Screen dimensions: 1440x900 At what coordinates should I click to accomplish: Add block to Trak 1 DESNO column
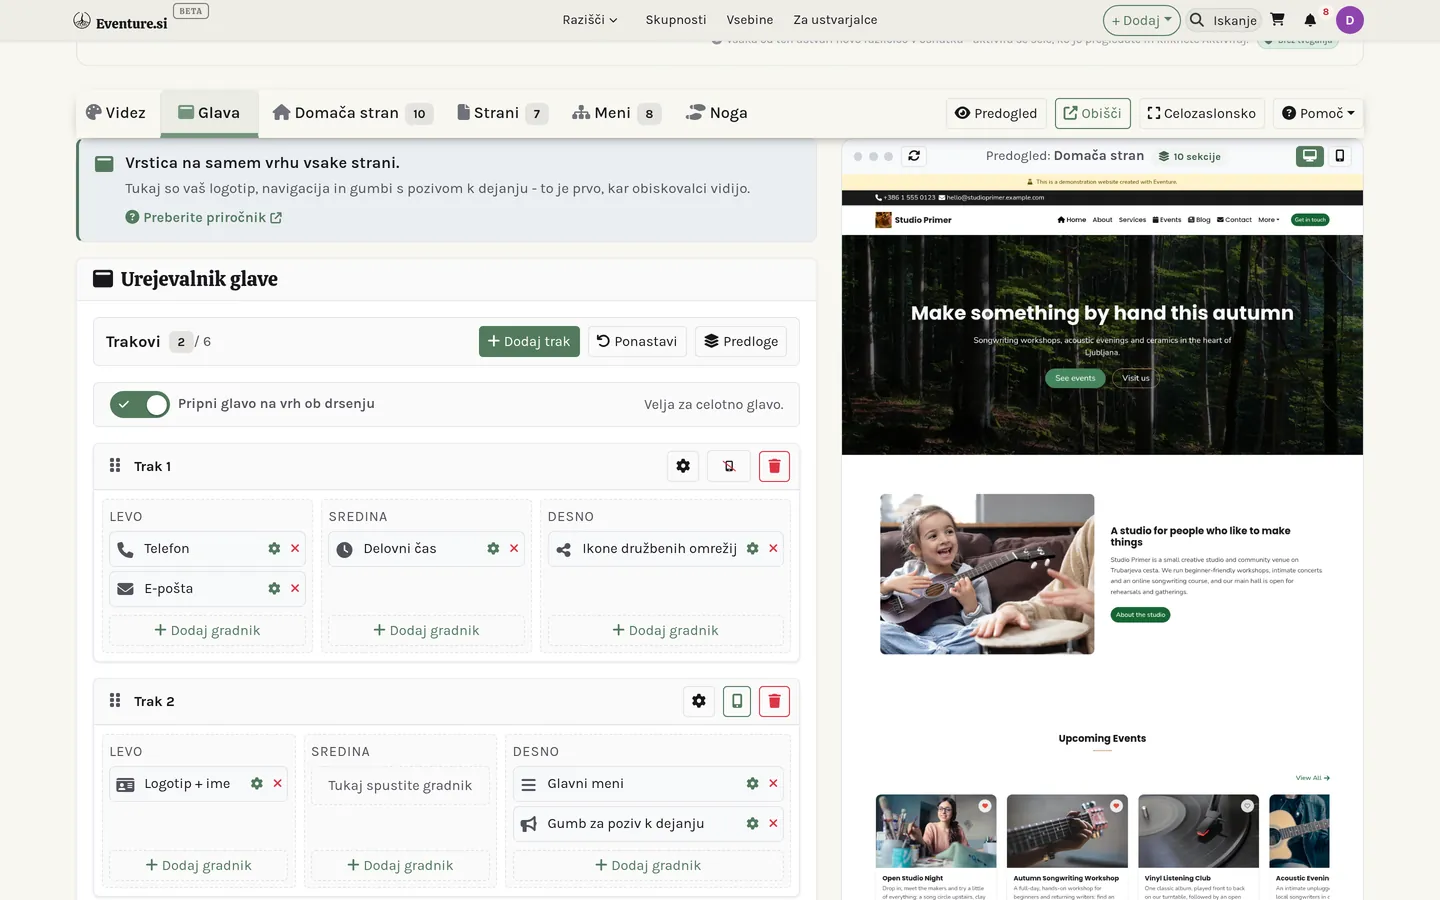click(x=665, y=631)
